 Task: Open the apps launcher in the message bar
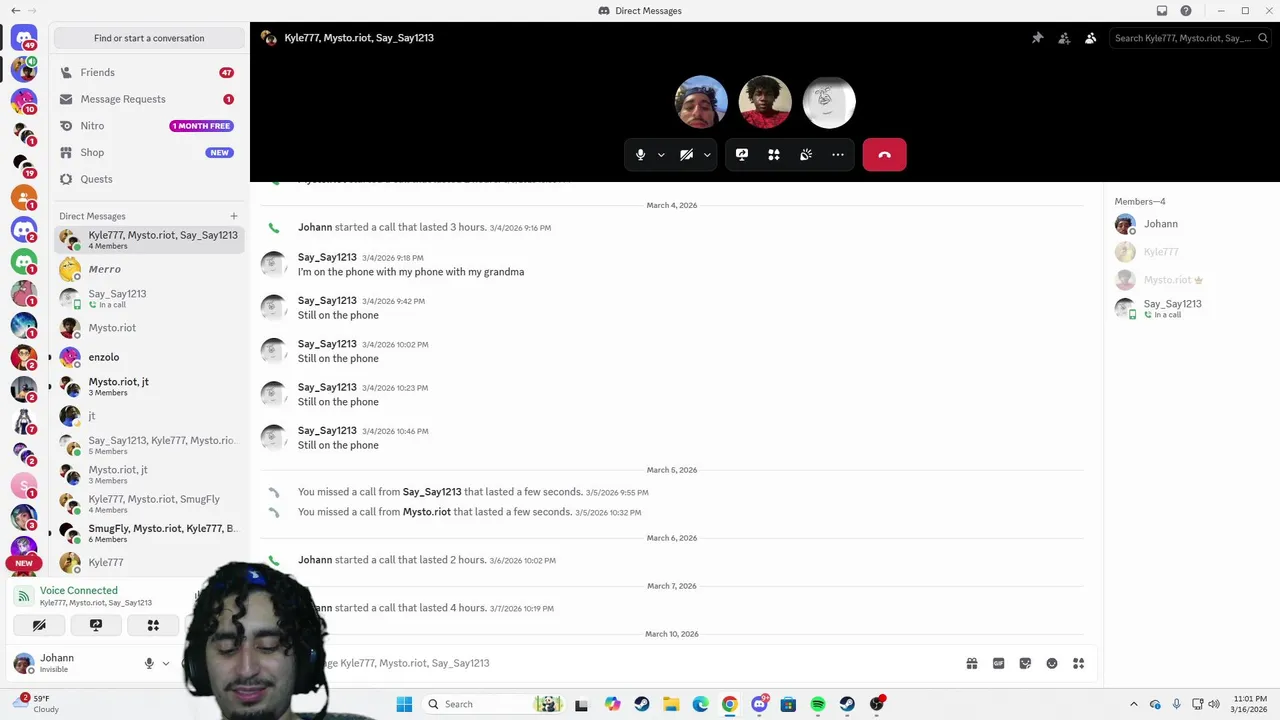pyautogui.click(x=1078, y=663)
